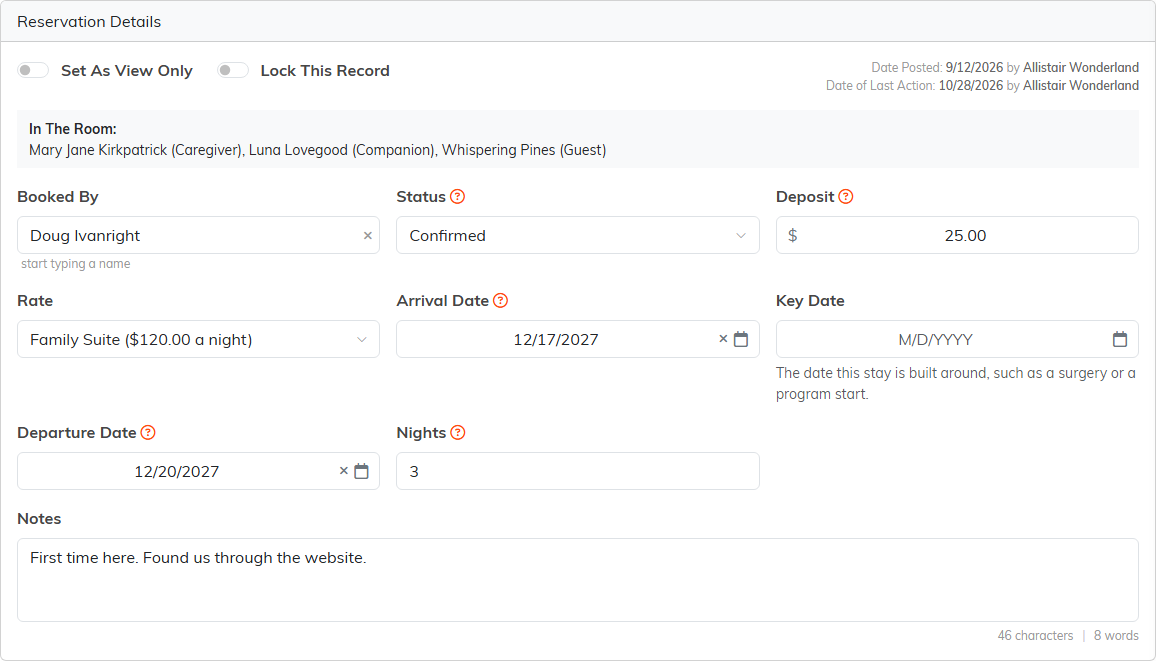Image resolution: width=1156 pixels, height=661 pixels.
Task: Open the Status help icon
Action: click(458, 197)
